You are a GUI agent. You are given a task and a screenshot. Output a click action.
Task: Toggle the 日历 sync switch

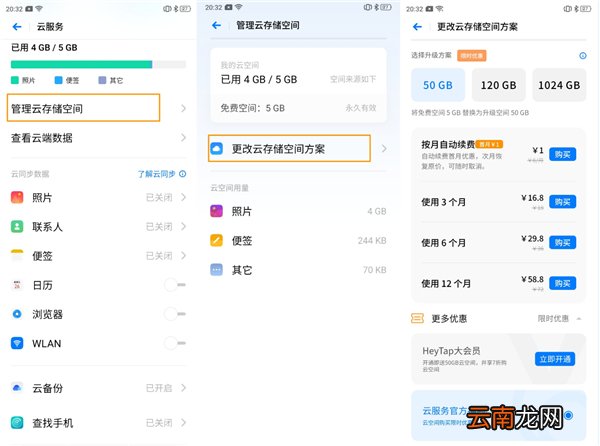click(x=175, y=285)
